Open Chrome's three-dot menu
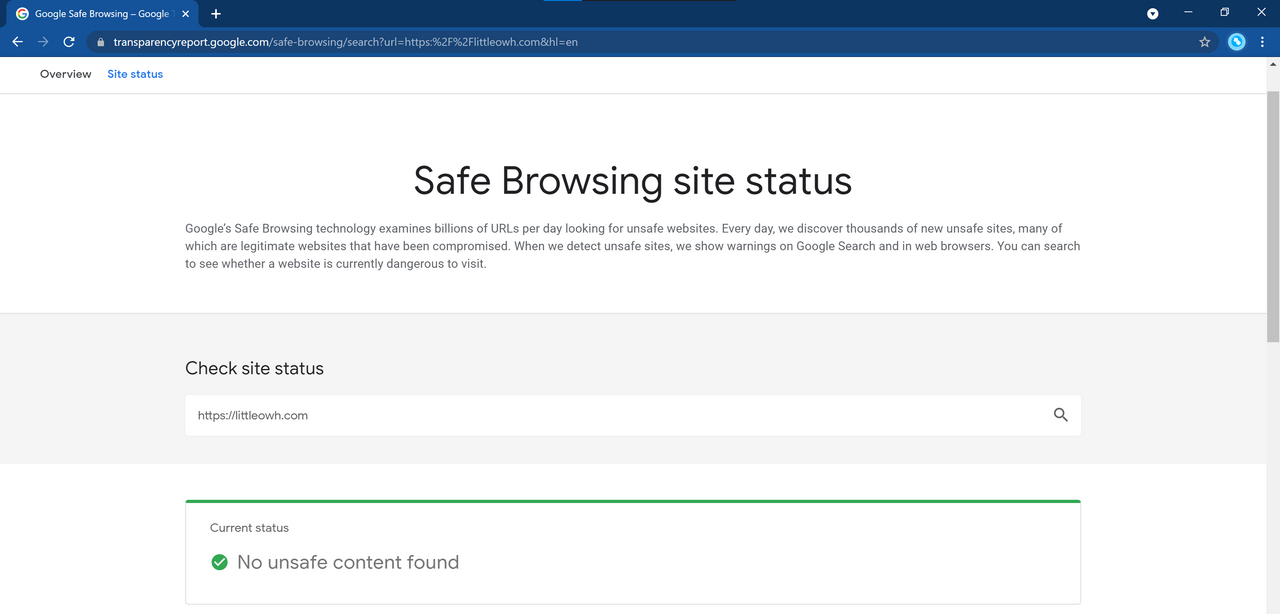This screenshot has height=614, width=1280. (1264, 42)
